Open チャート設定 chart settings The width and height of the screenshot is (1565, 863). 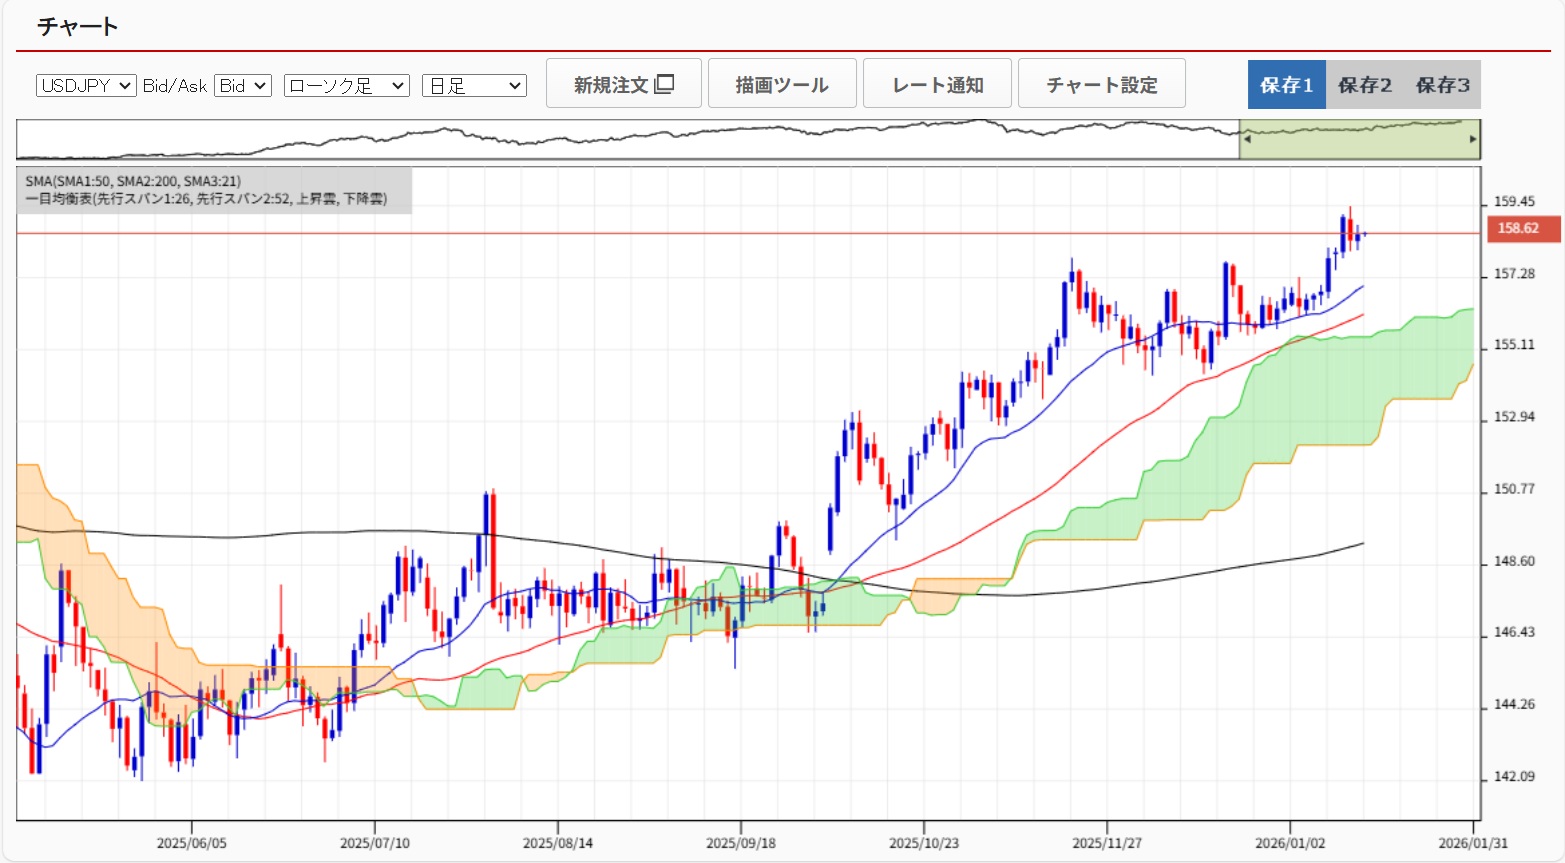(x=1101, y=84)
